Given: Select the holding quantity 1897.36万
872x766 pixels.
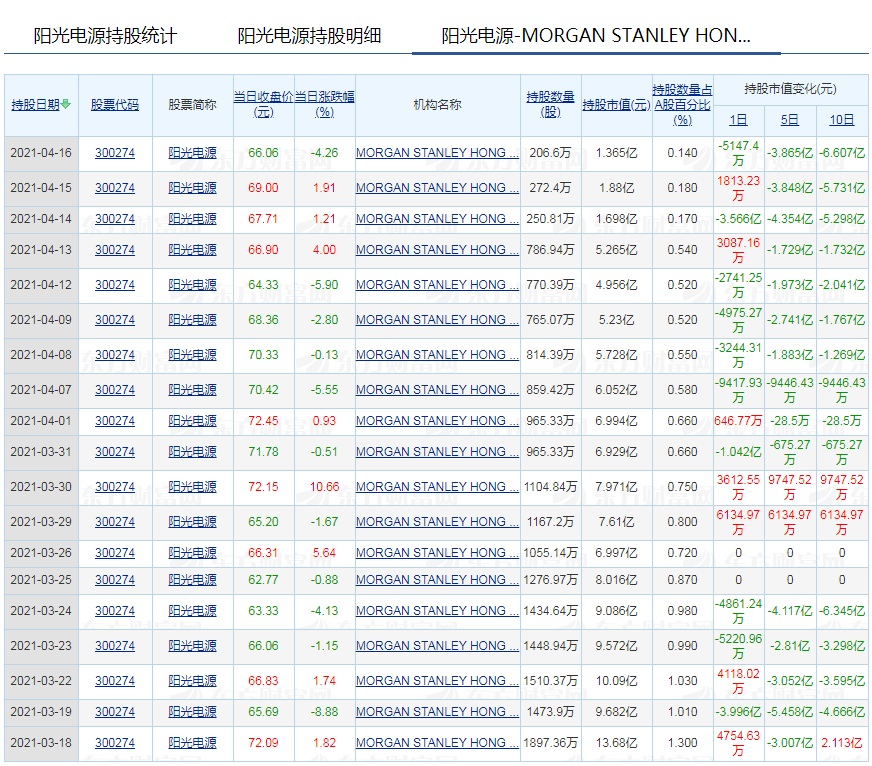Looking at the screenshot, I should click(x=551, y=743).
